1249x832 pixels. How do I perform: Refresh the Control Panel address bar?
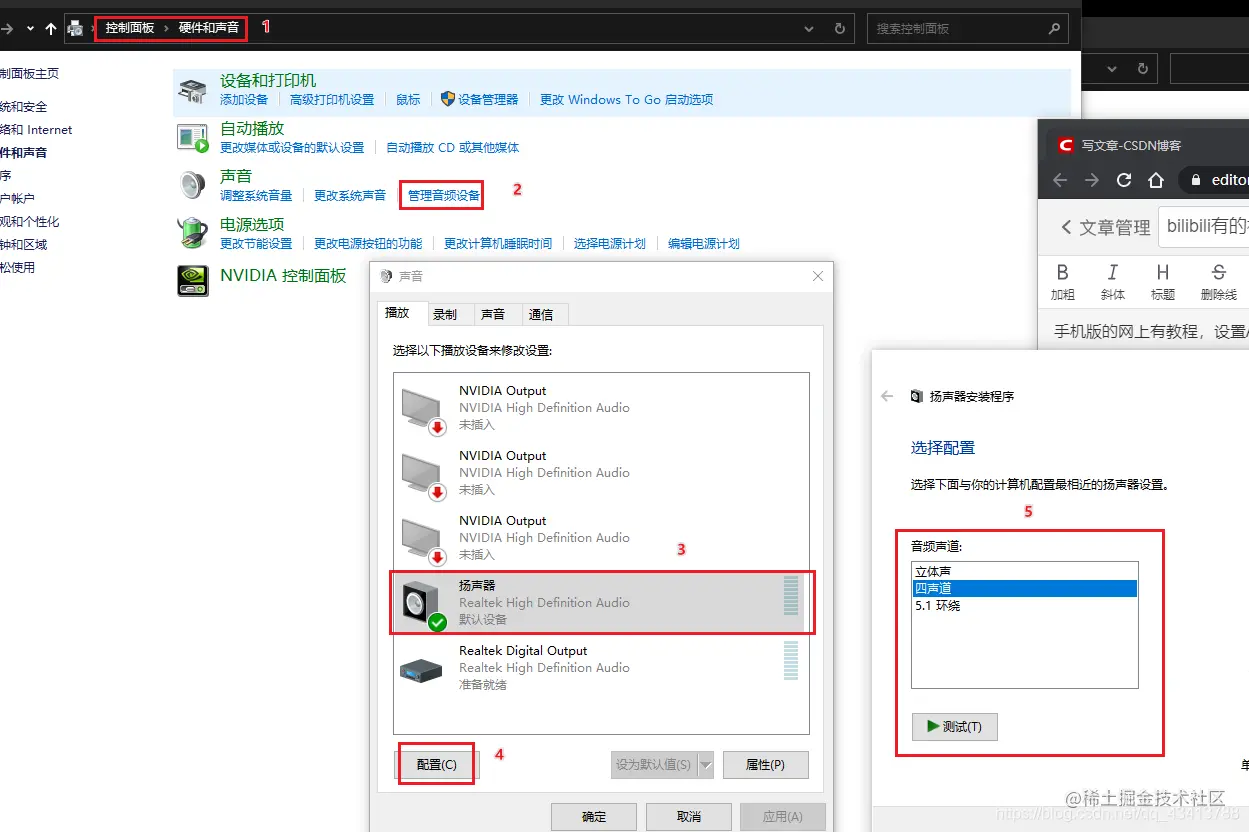click(839, 29)
